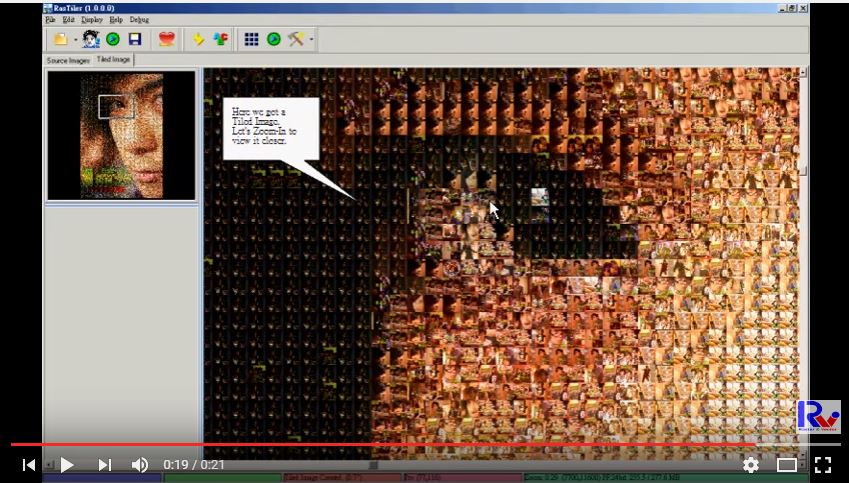Click the RasTiler title bar icon
The width and height of the screenshot is (849, 483).
pyautogui.click(x=48, y=8)
